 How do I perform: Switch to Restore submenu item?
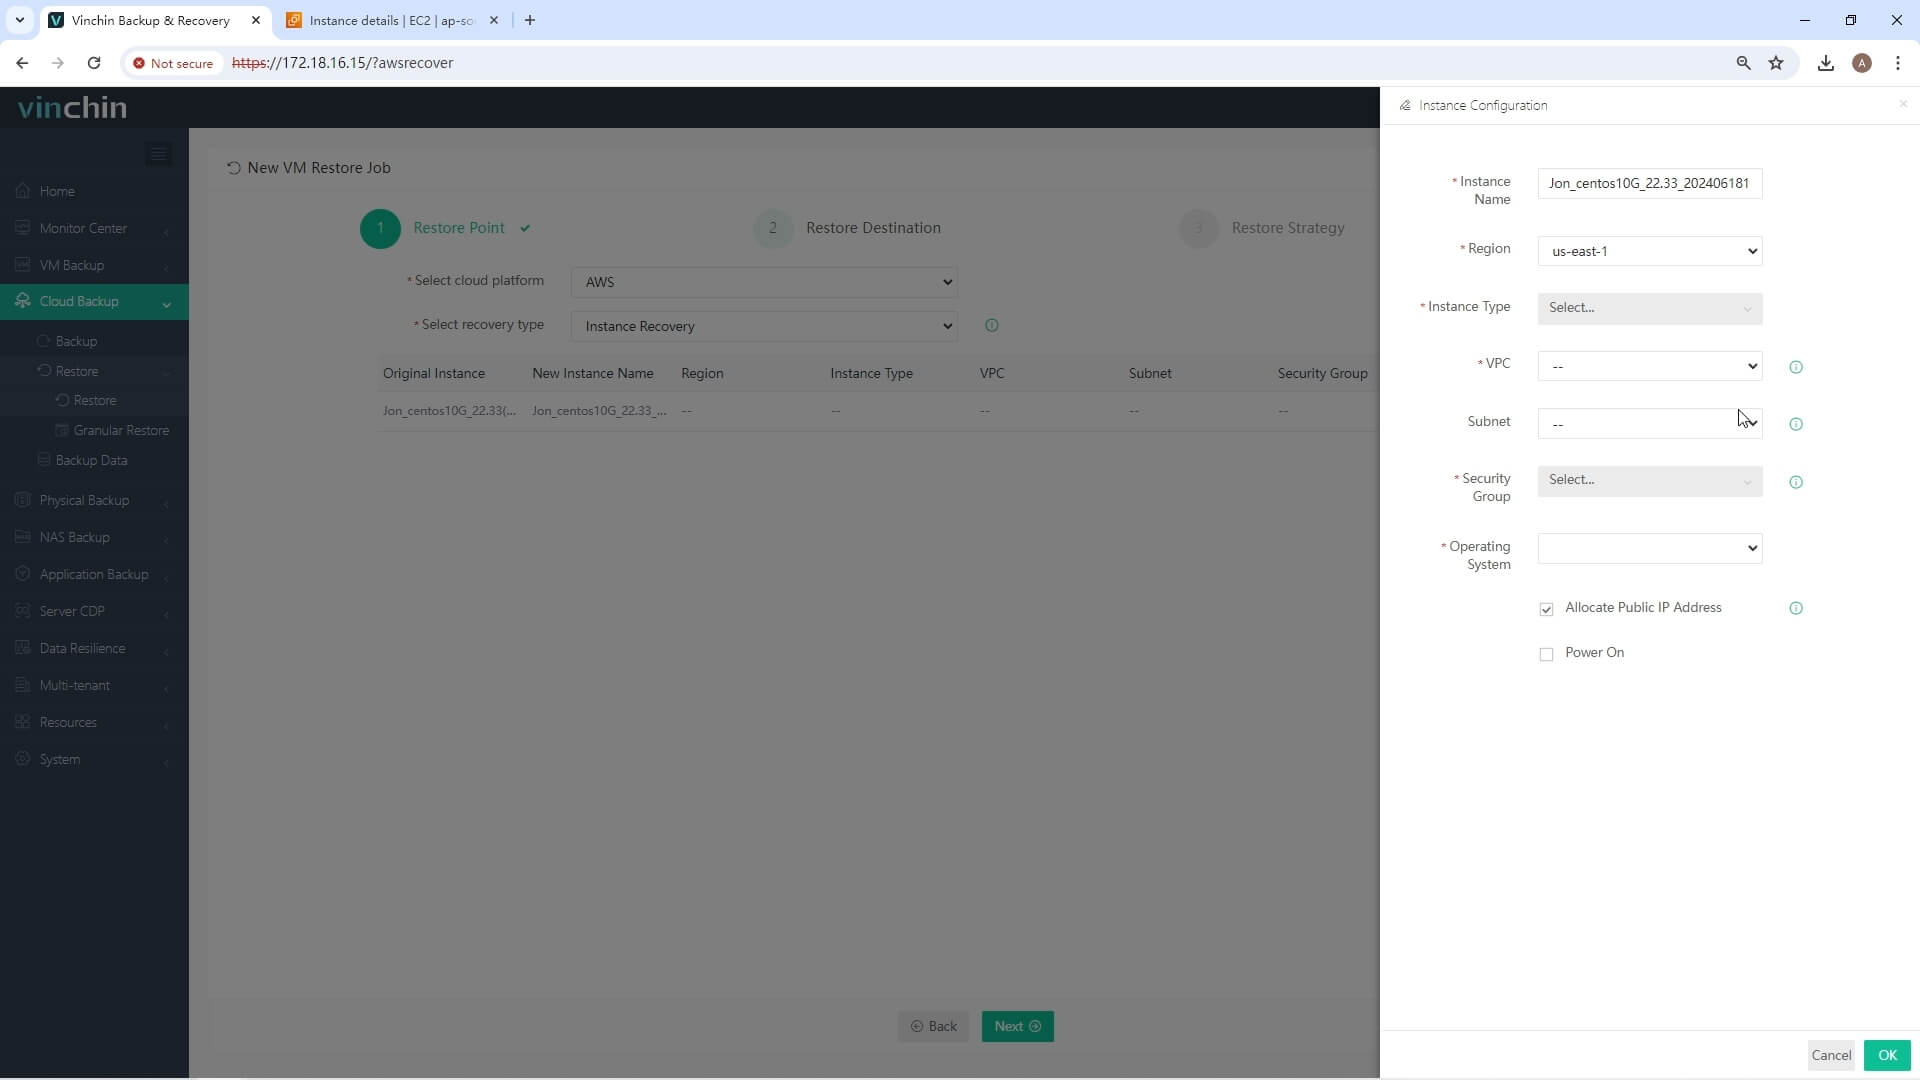[94, 400]
